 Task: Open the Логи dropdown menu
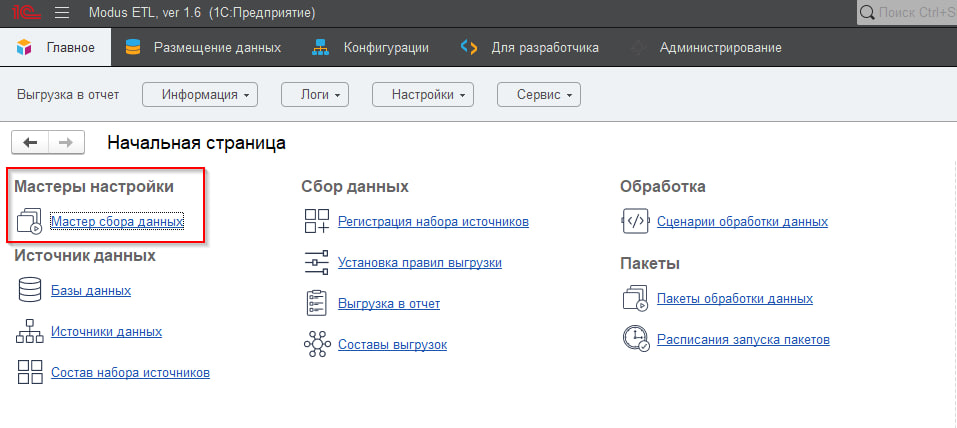pyautogui.click(x=314, y=95)
